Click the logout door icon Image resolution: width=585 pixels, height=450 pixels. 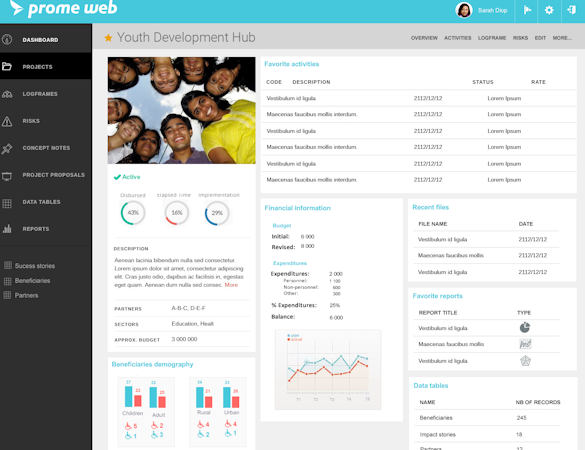click(572, 10)
